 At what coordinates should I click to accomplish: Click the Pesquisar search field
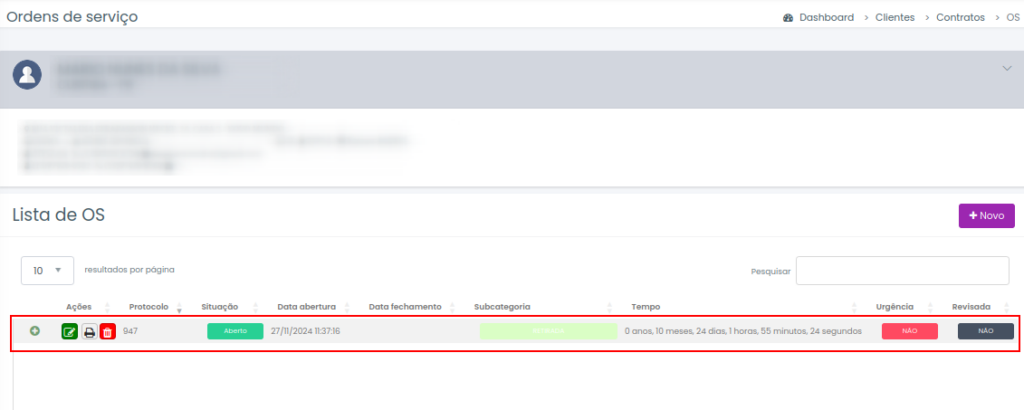902,271
